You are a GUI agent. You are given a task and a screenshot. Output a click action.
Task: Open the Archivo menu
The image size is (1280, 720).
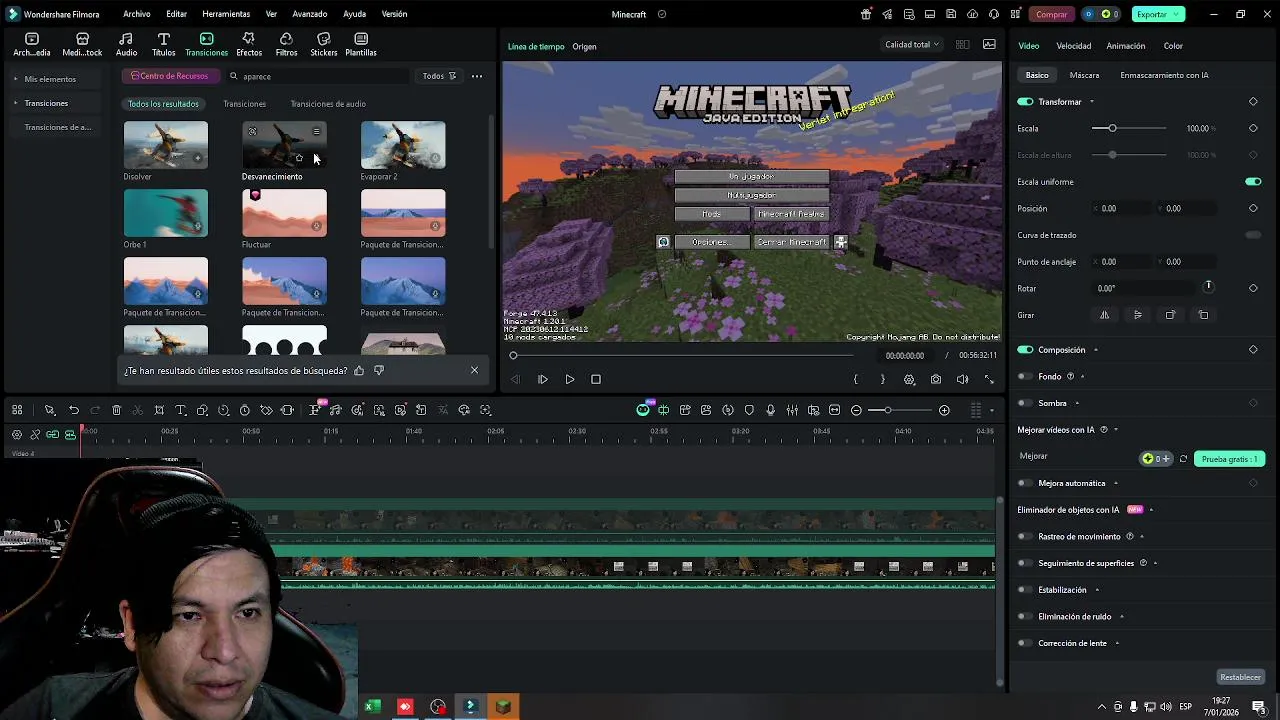(x=137, y=14)
